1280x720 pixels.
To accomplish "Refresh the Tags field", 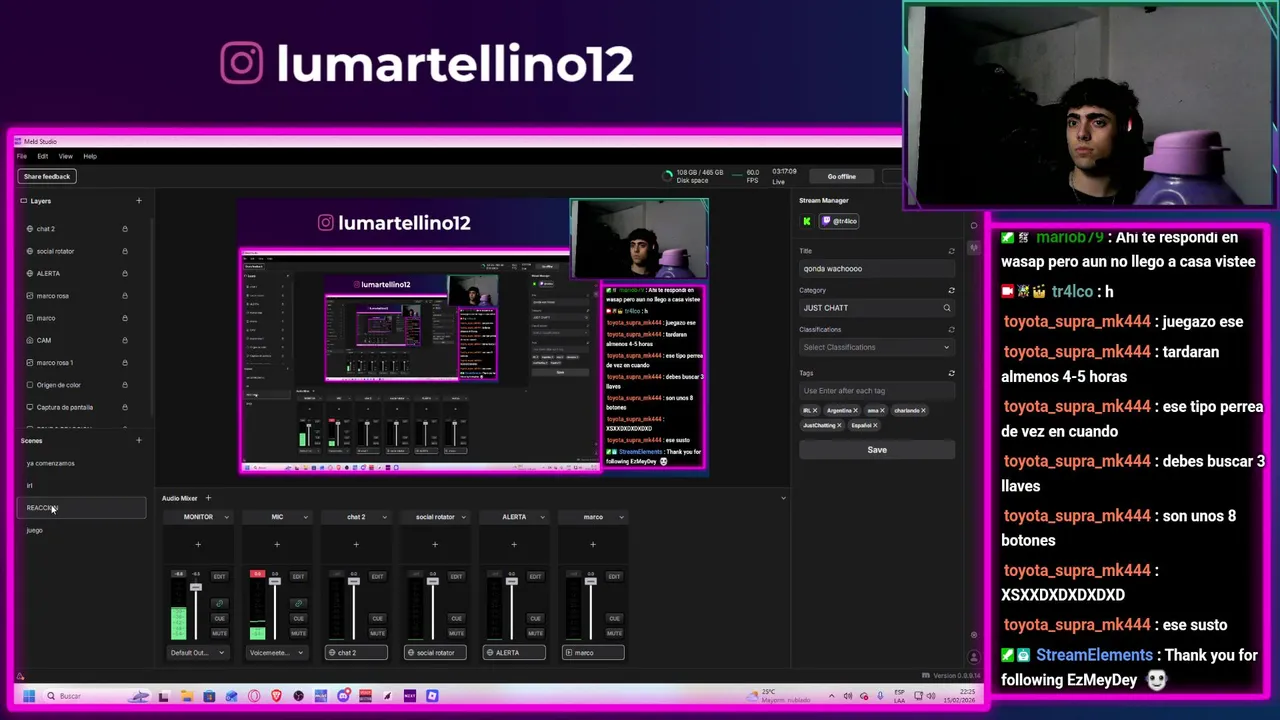I will 951,373.
